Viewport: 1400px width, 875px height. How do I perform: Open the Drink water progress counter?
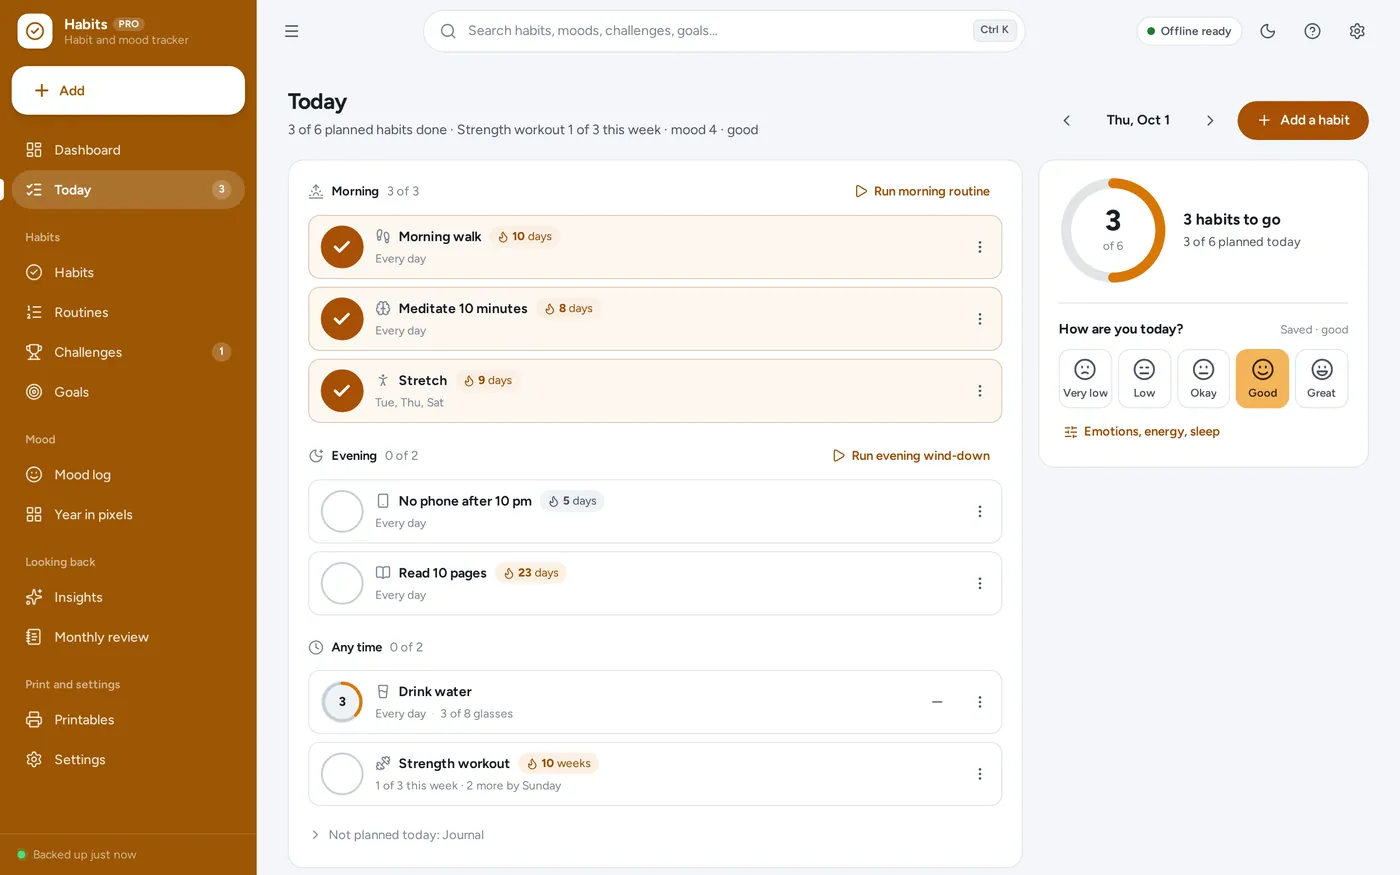[x=342, y=702]
